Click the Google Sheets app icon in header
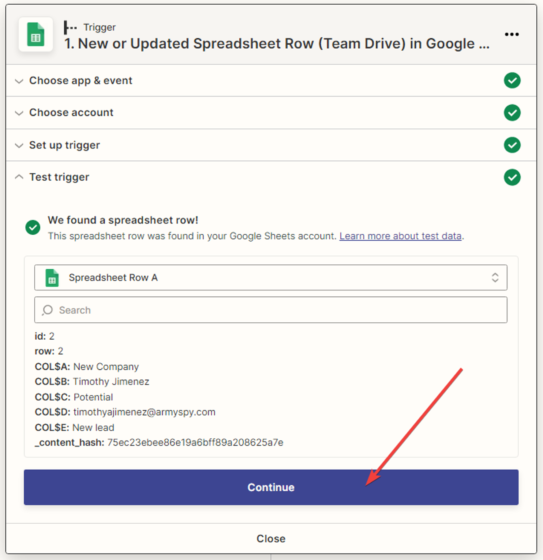 (x=35, y=35)
